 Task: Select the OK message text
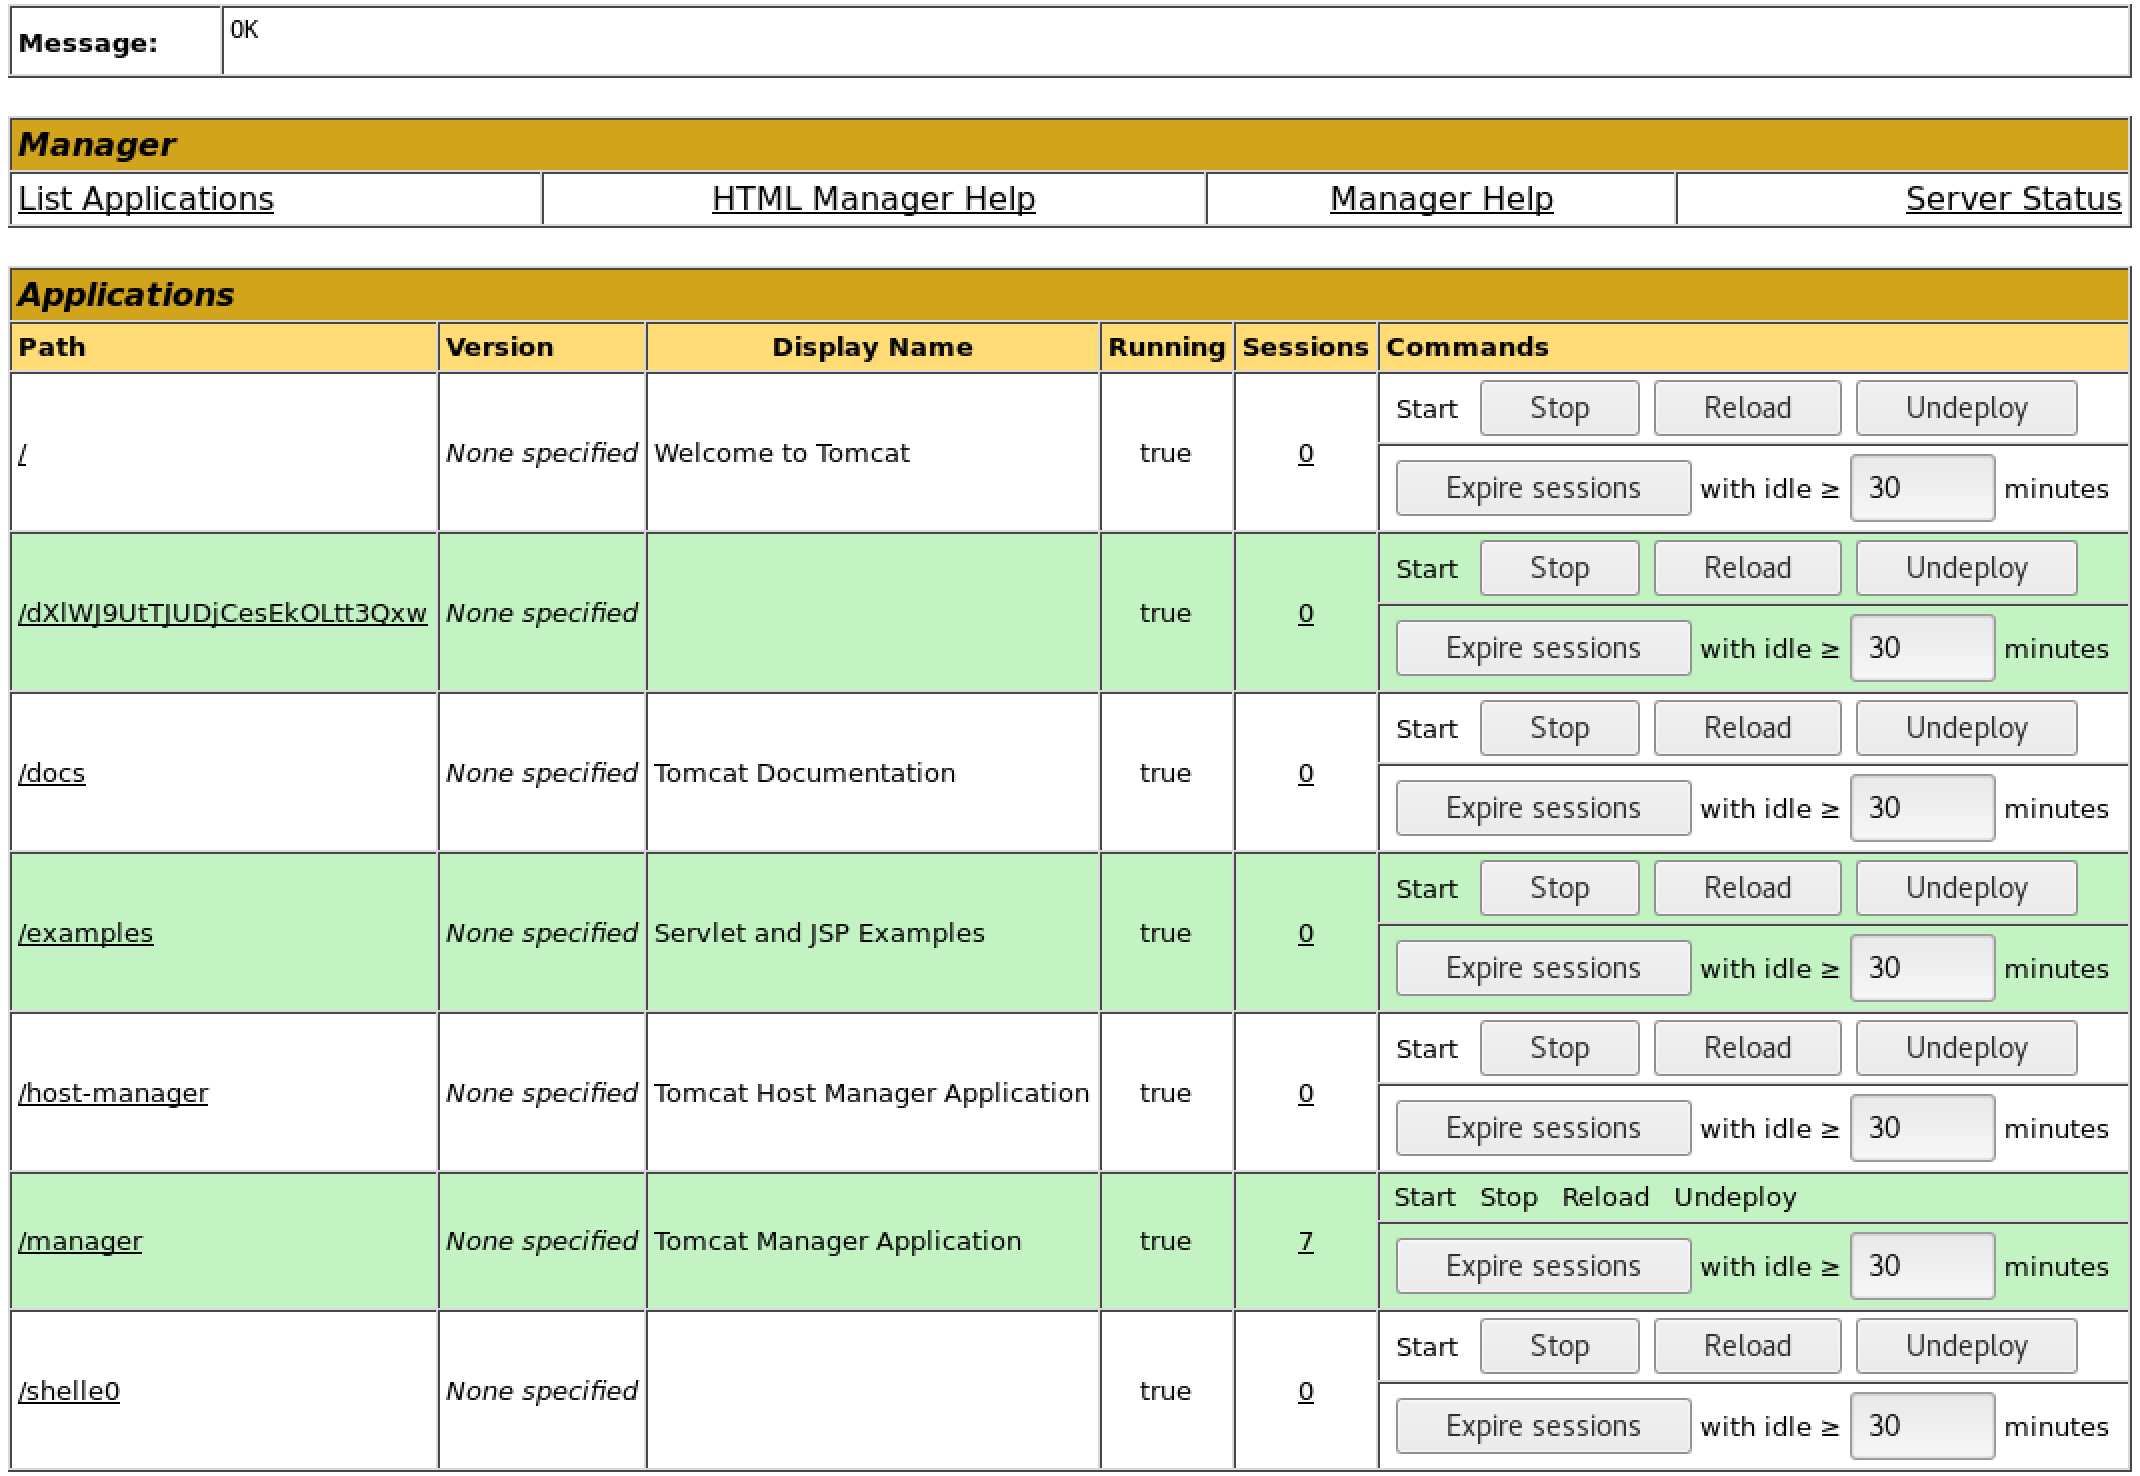coord(244,30)
